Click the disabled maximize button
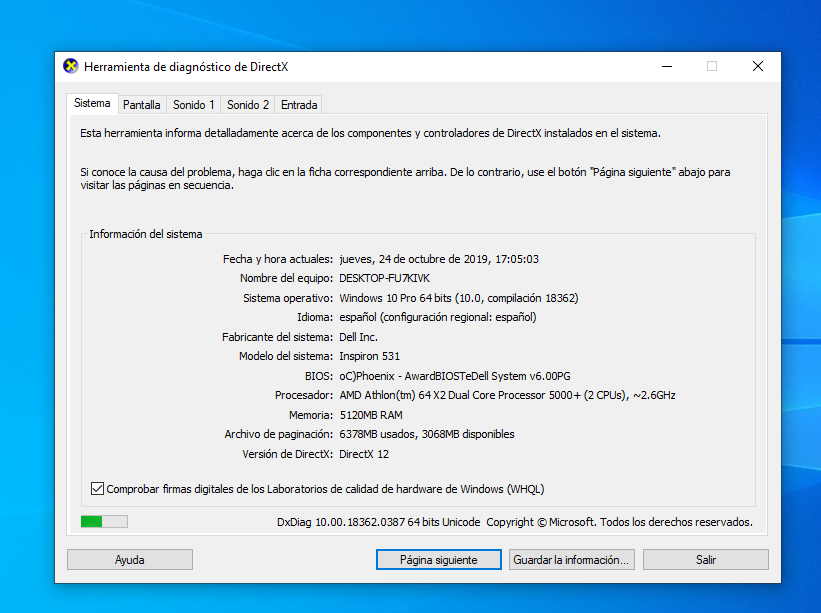821x613 pixels. point(712,66)
